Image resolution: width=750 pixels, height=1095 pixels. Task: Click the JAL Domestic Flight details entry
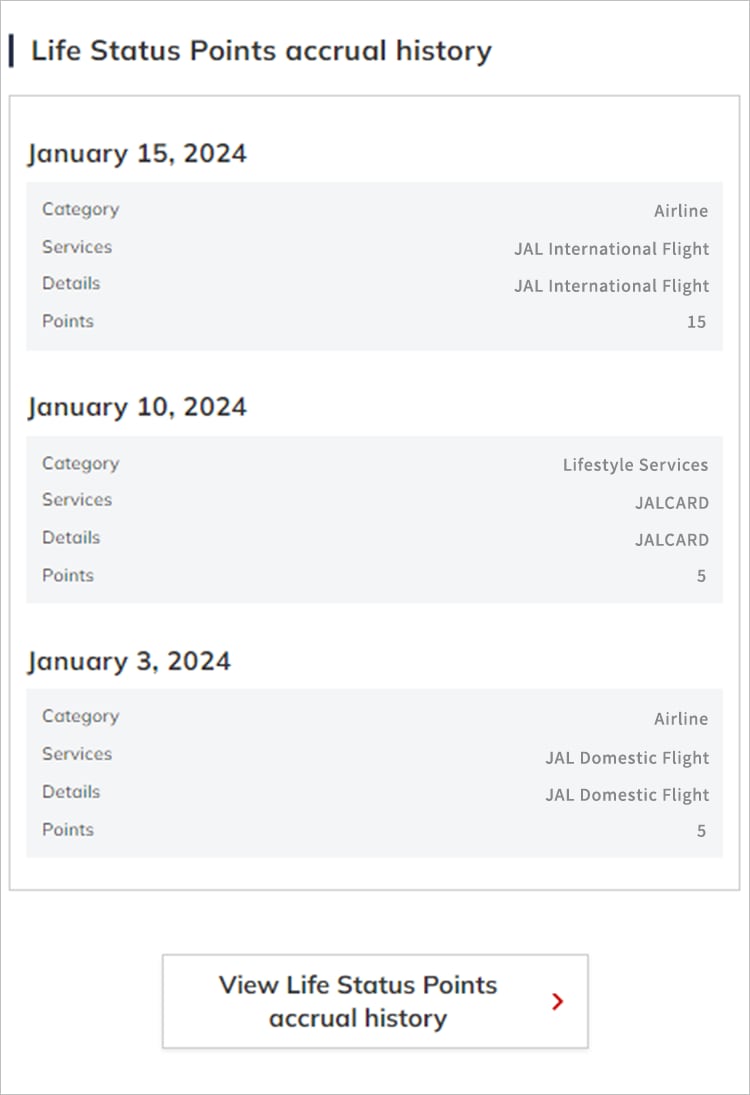pos(627,794)
